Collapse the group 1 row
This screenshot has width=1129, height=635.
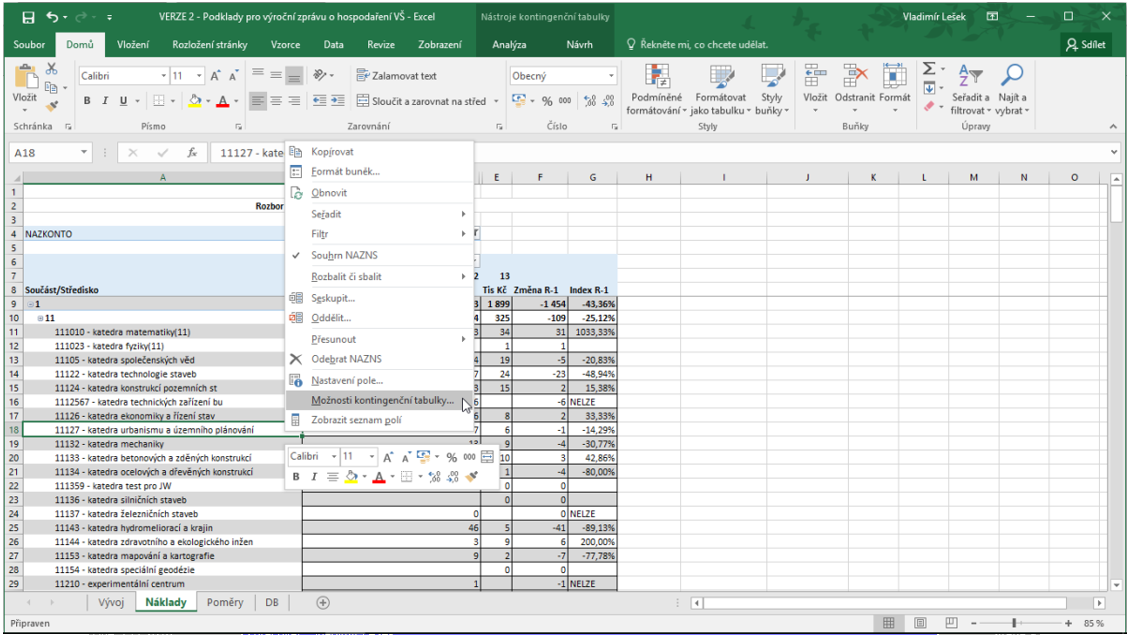coord(31,304)
